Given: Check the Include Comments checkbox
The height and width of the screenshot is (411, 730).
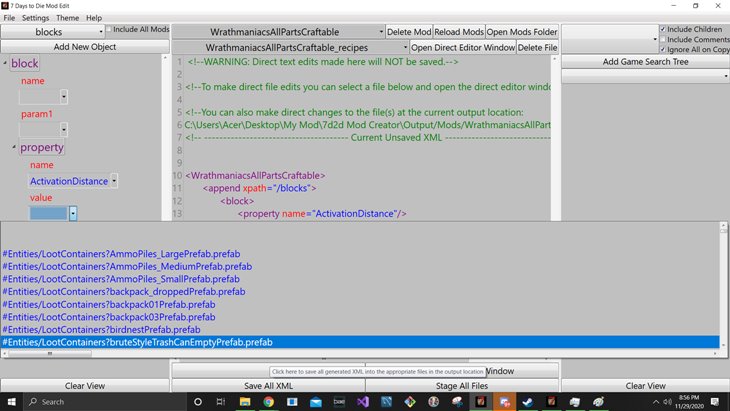Looking at the screenshot, I should click(x=661, y=39).
